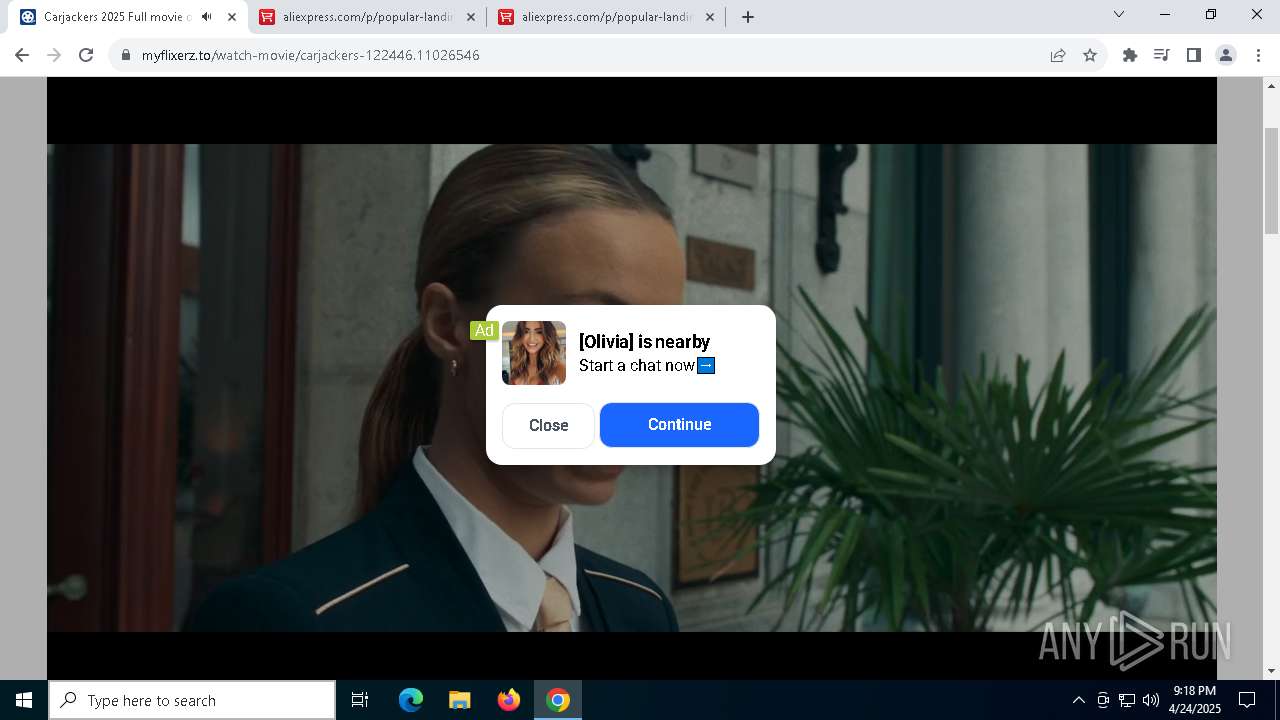Screen dimensions: 1280x720
Task: Click the blue arrow after chat now
Action: pos(706,366)
